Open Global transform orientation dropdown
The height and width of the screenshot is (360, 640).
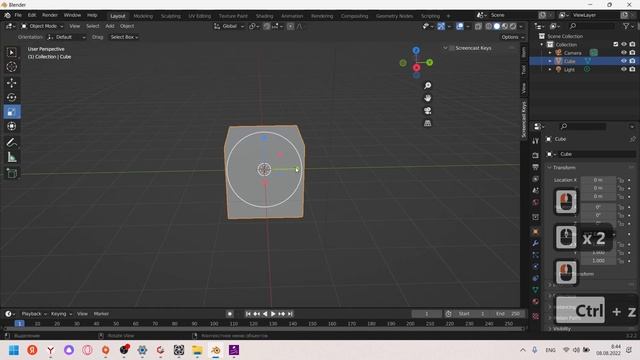(x=229, y=26)
